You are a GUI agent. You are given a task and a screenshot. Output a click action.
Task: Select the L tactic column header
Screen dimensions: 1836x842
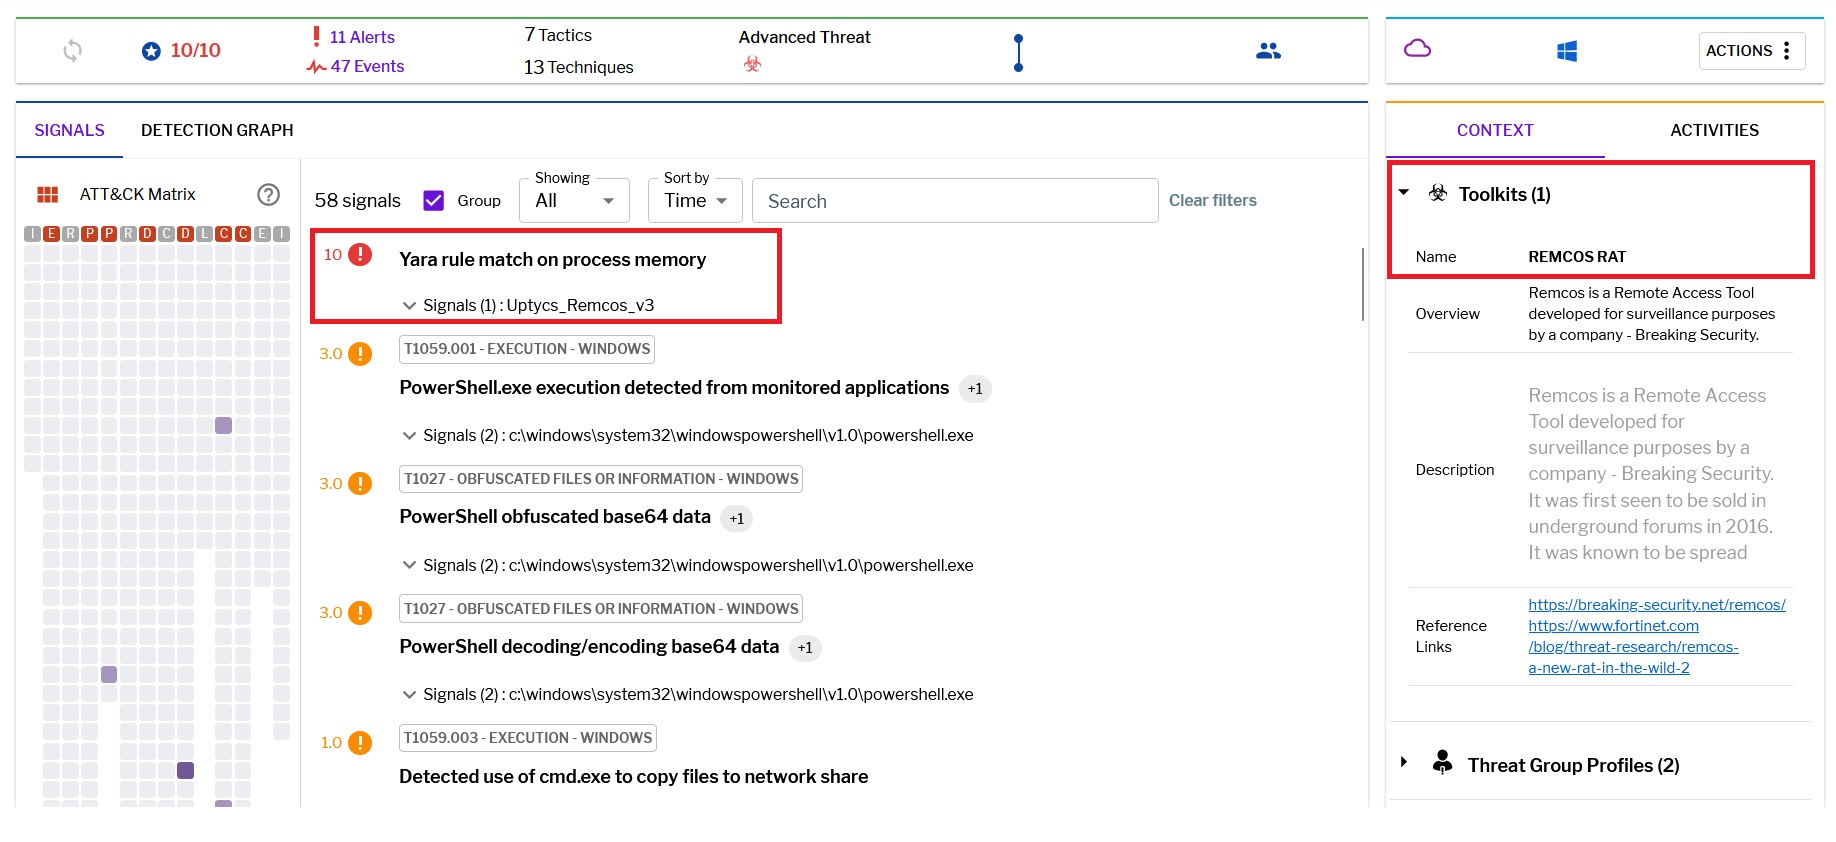(204, 233)
